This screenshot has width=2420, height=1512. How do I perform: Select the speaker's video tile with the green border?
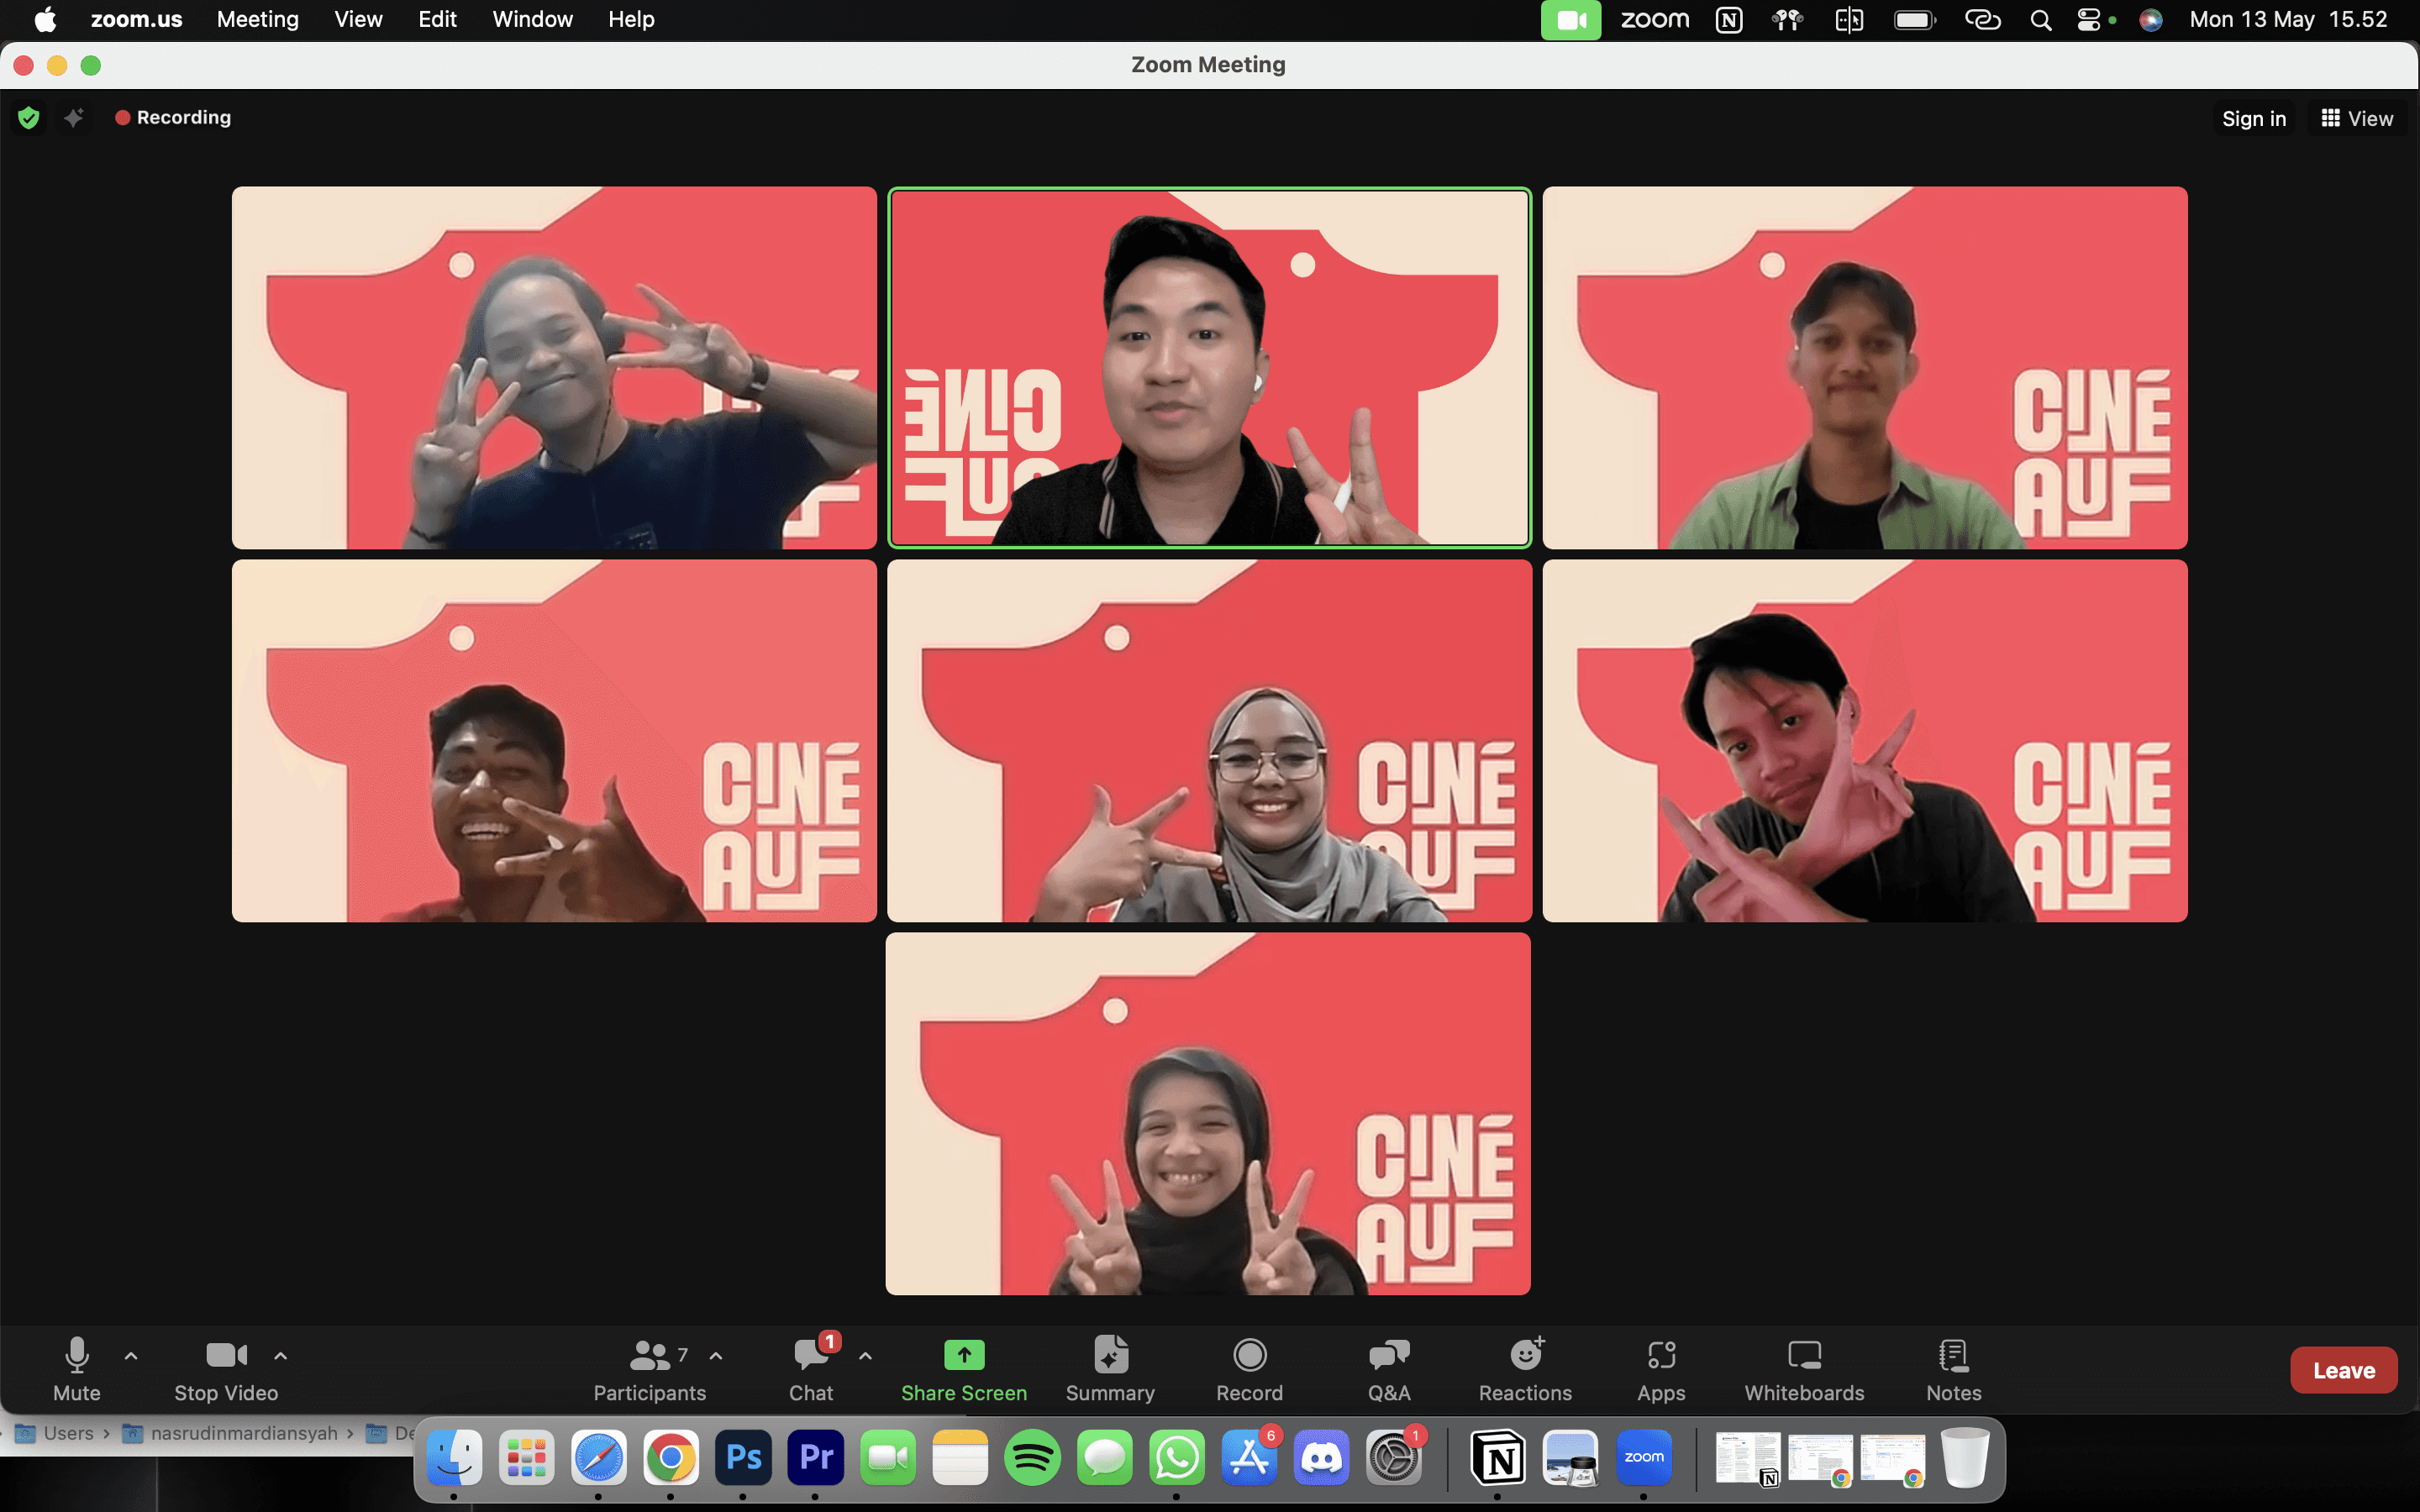[x=1209, y=367]
